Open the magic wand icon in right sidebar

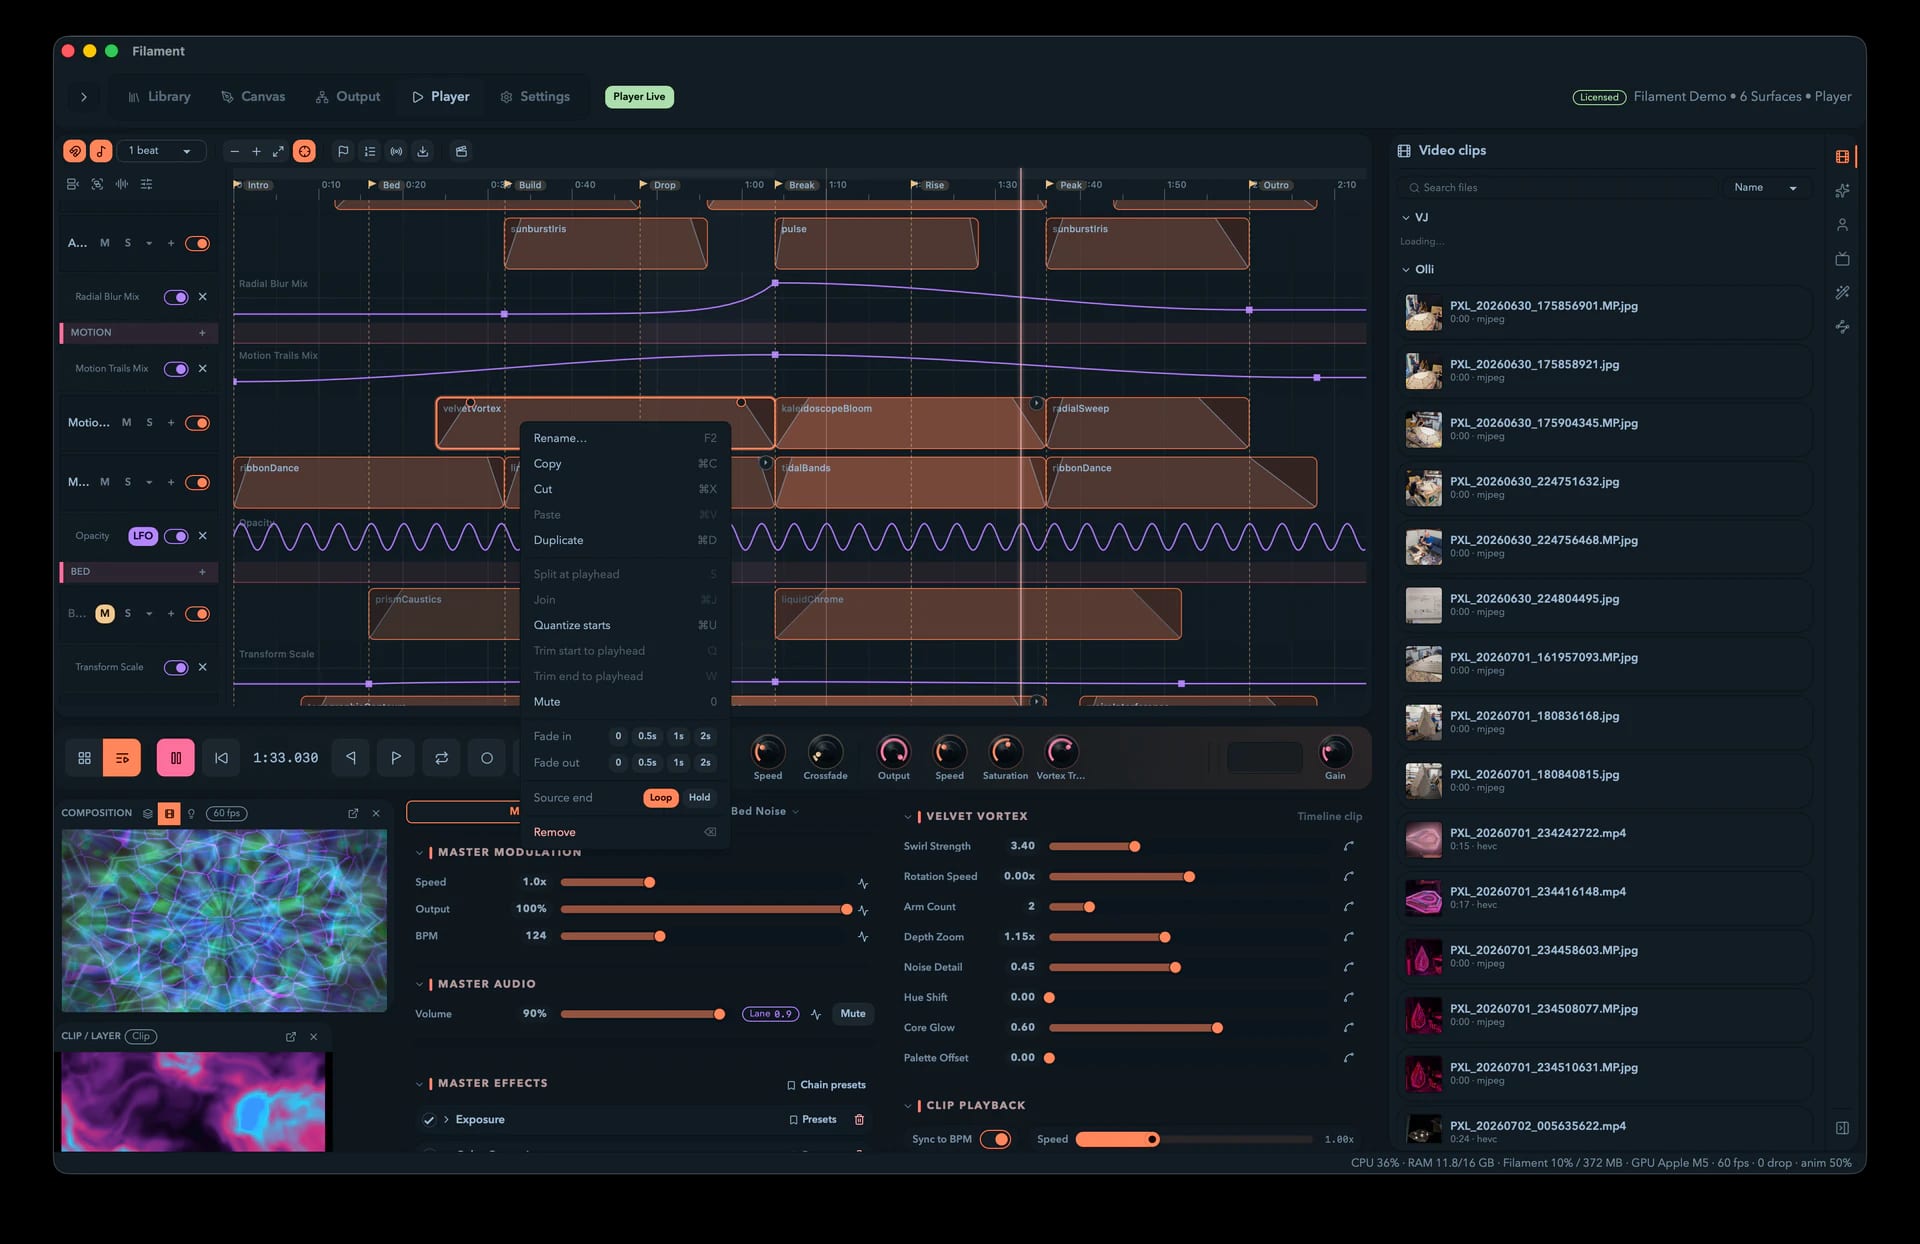[x=1842, y=293]
